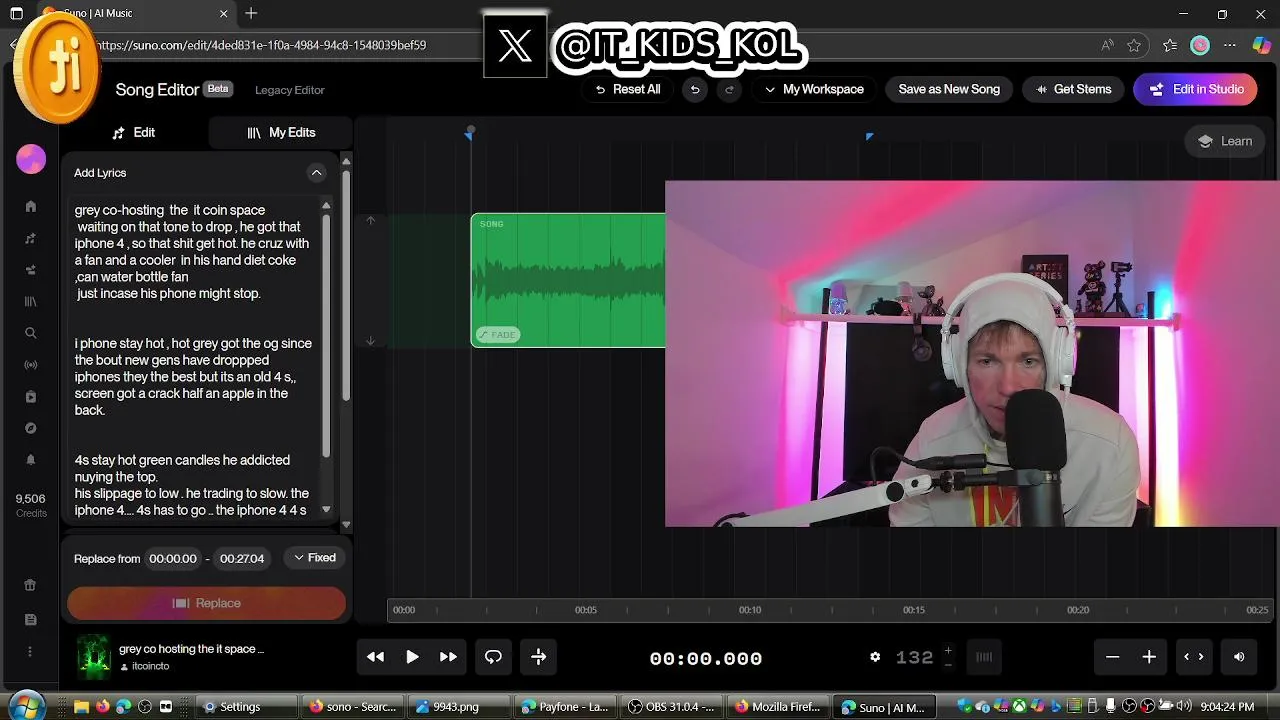Click Save as New Song
Image resolution: width=1280 pixels, height=720 pixels.
949,89
